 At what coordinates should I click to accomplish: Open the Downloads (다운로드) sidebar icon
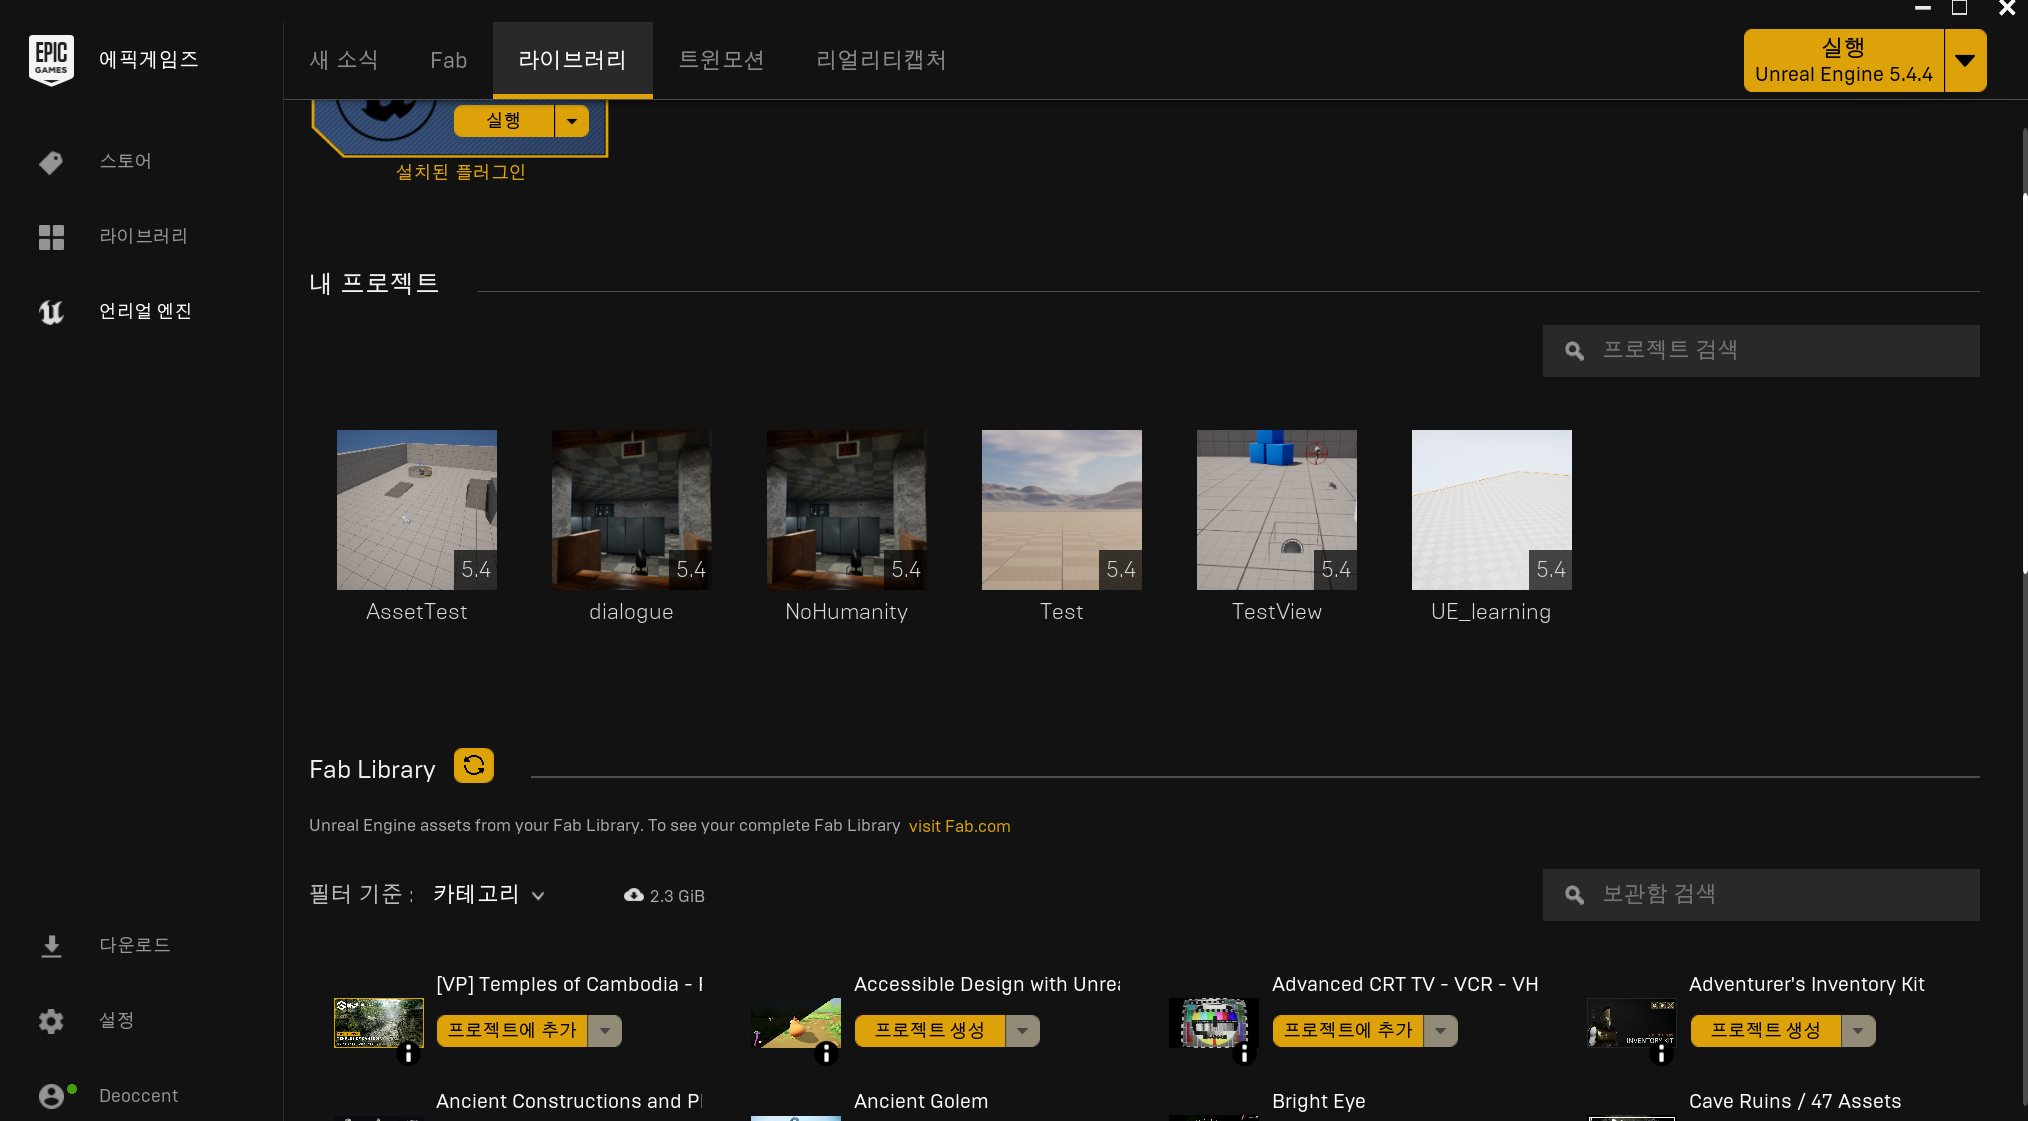tap(51, 946)
